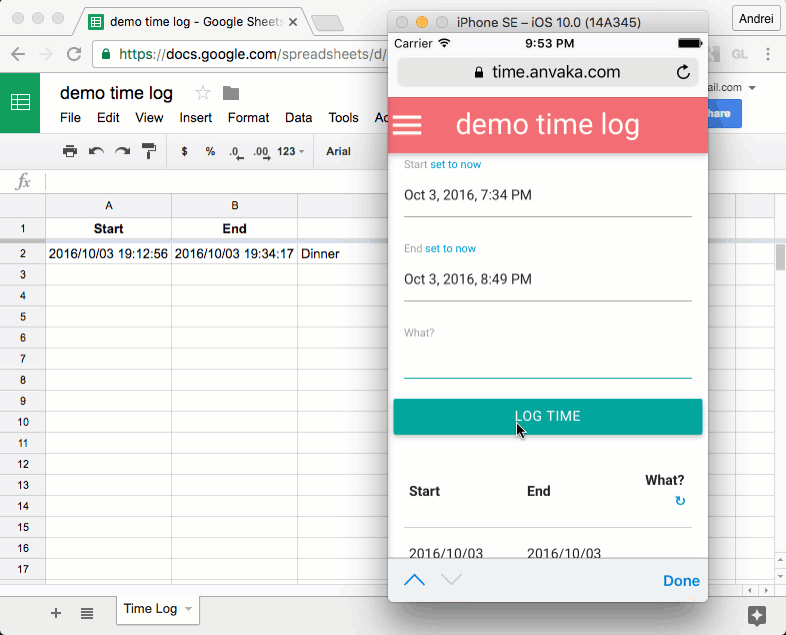Open the Explore icon at bottom right
The width and height of the screenshot is (786, 635).
point(757,615)
